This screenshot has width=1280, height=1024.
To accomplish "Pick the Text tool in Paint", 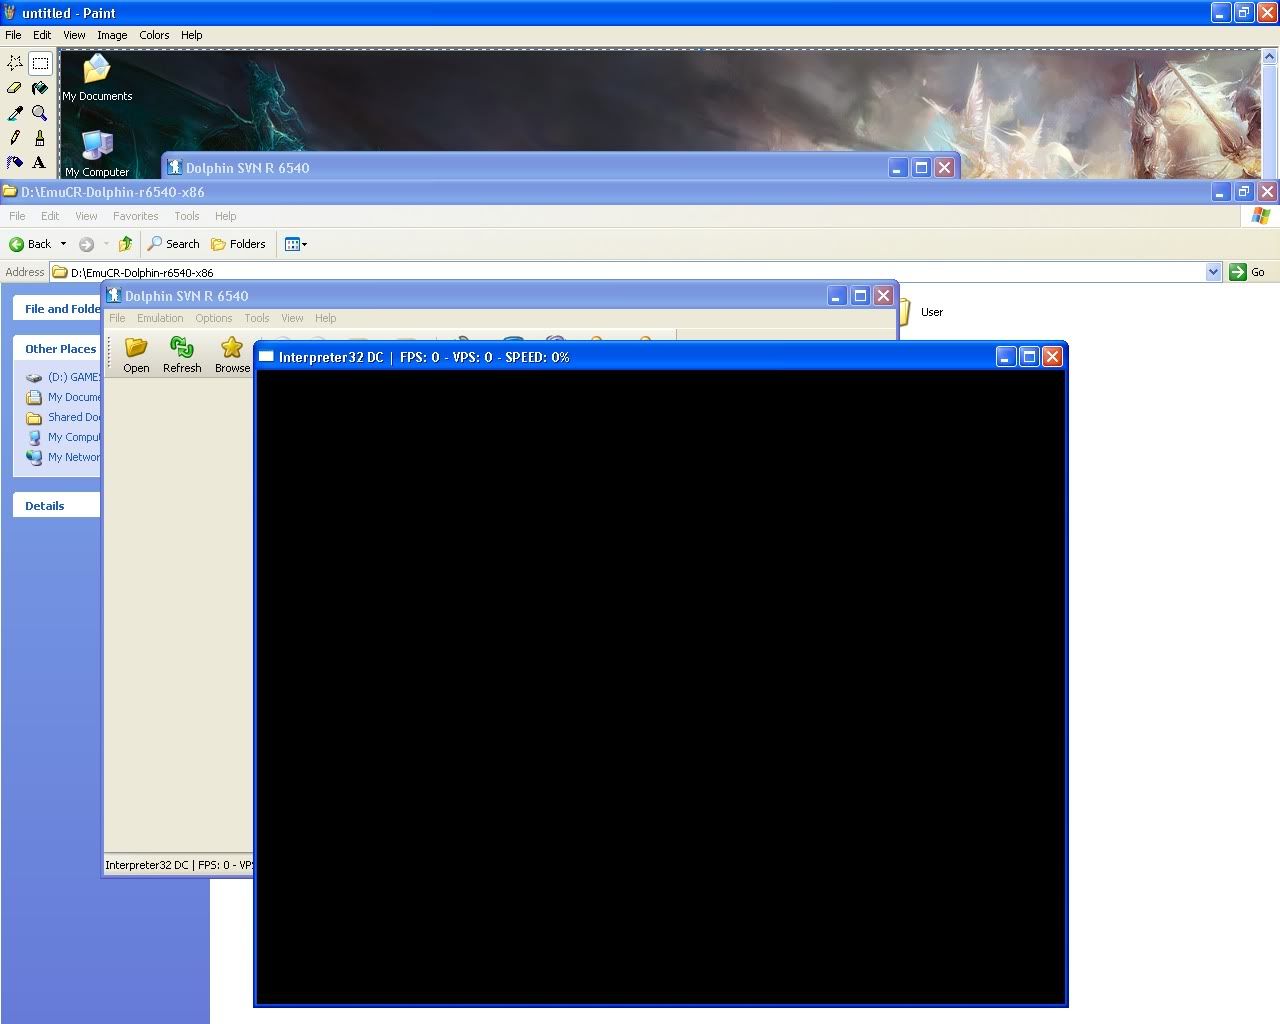I will (40, 162).
